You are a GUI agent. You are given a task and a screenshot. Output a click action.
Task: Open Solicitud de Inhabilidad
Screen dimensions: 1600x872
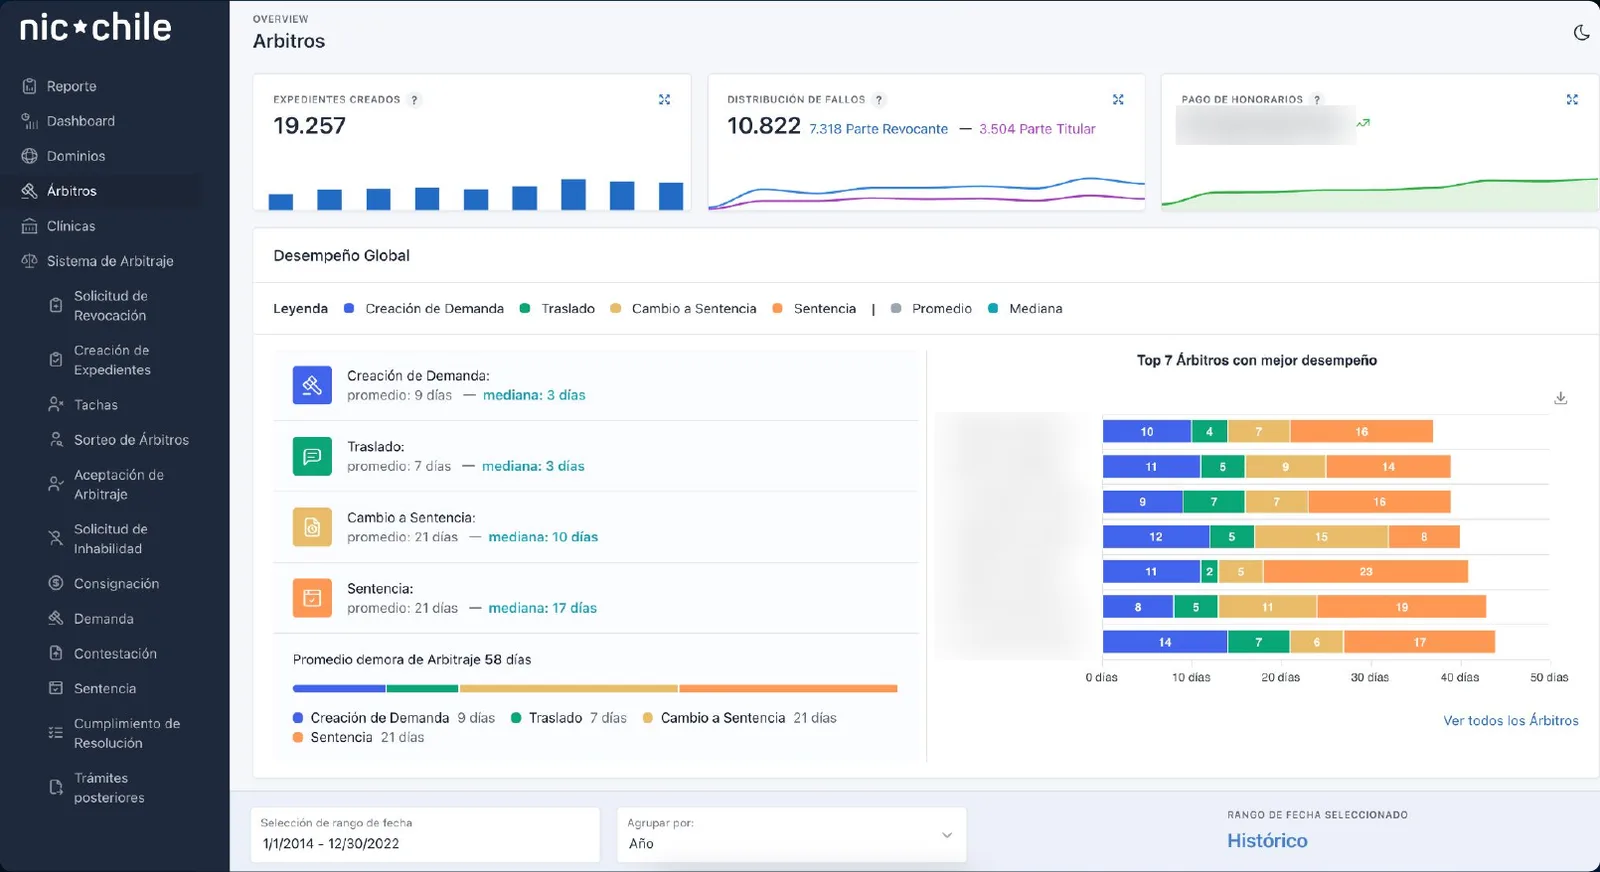pos(110,539)
